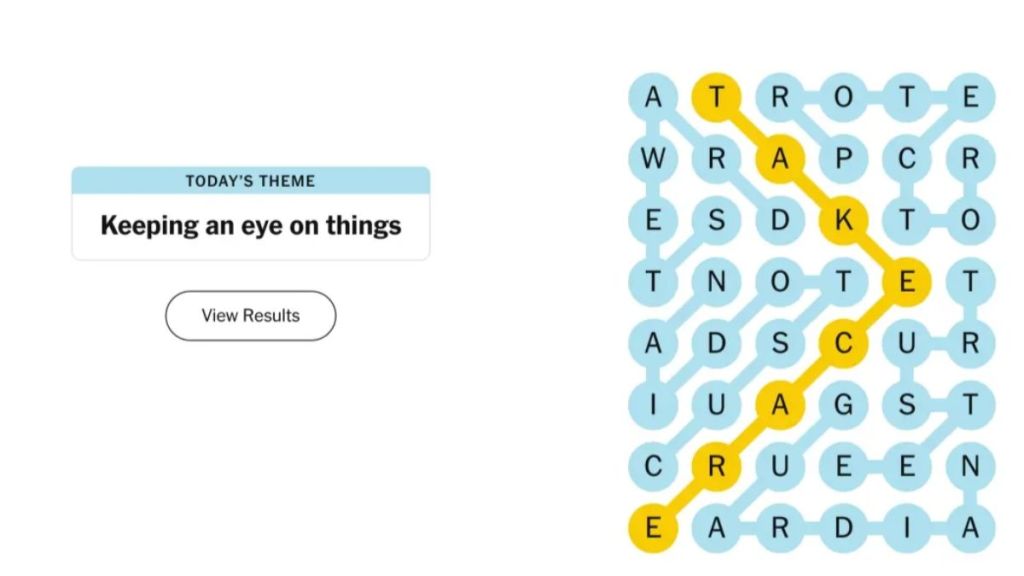Tap the D between A and S
Image resolution: width=1024 pixels, height=576 pixels.
click(717, 344)
